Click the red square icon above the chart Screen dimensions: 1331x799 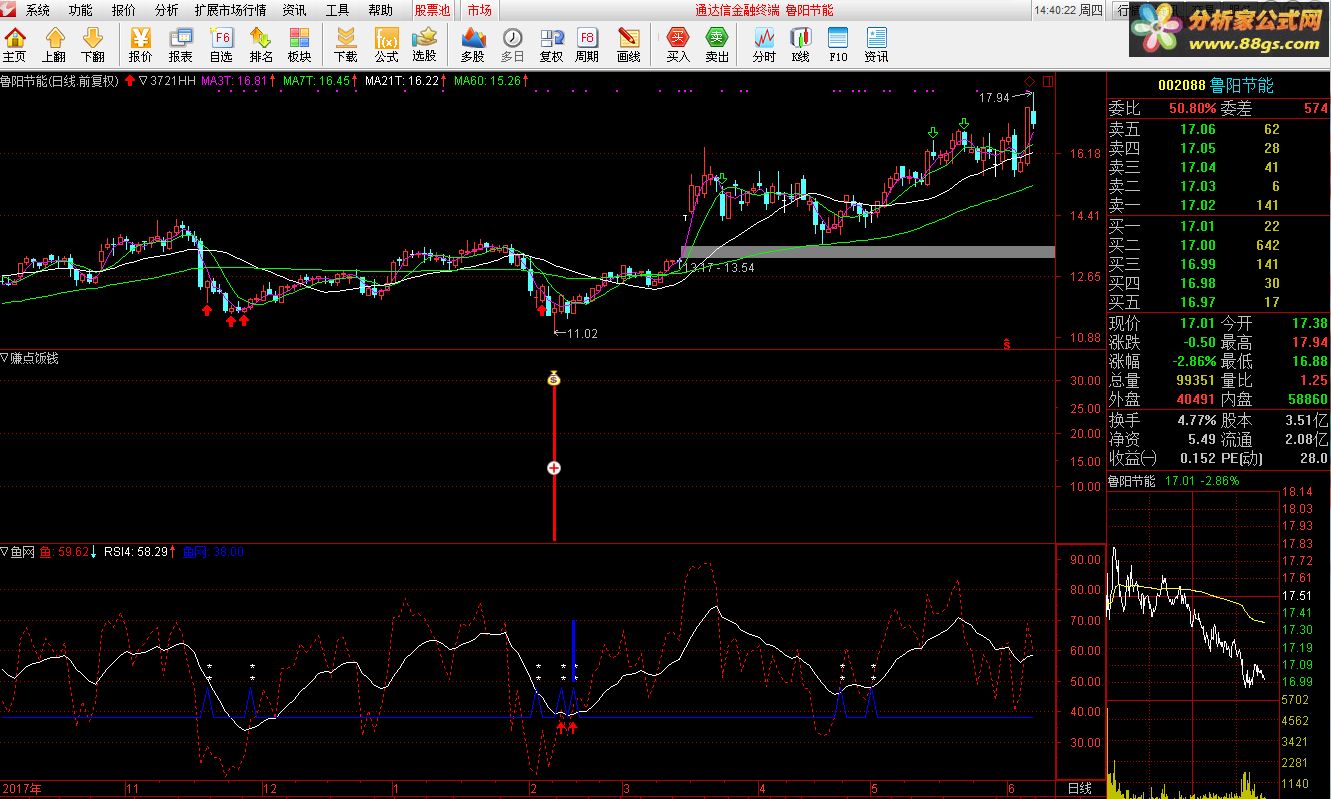1048,81
